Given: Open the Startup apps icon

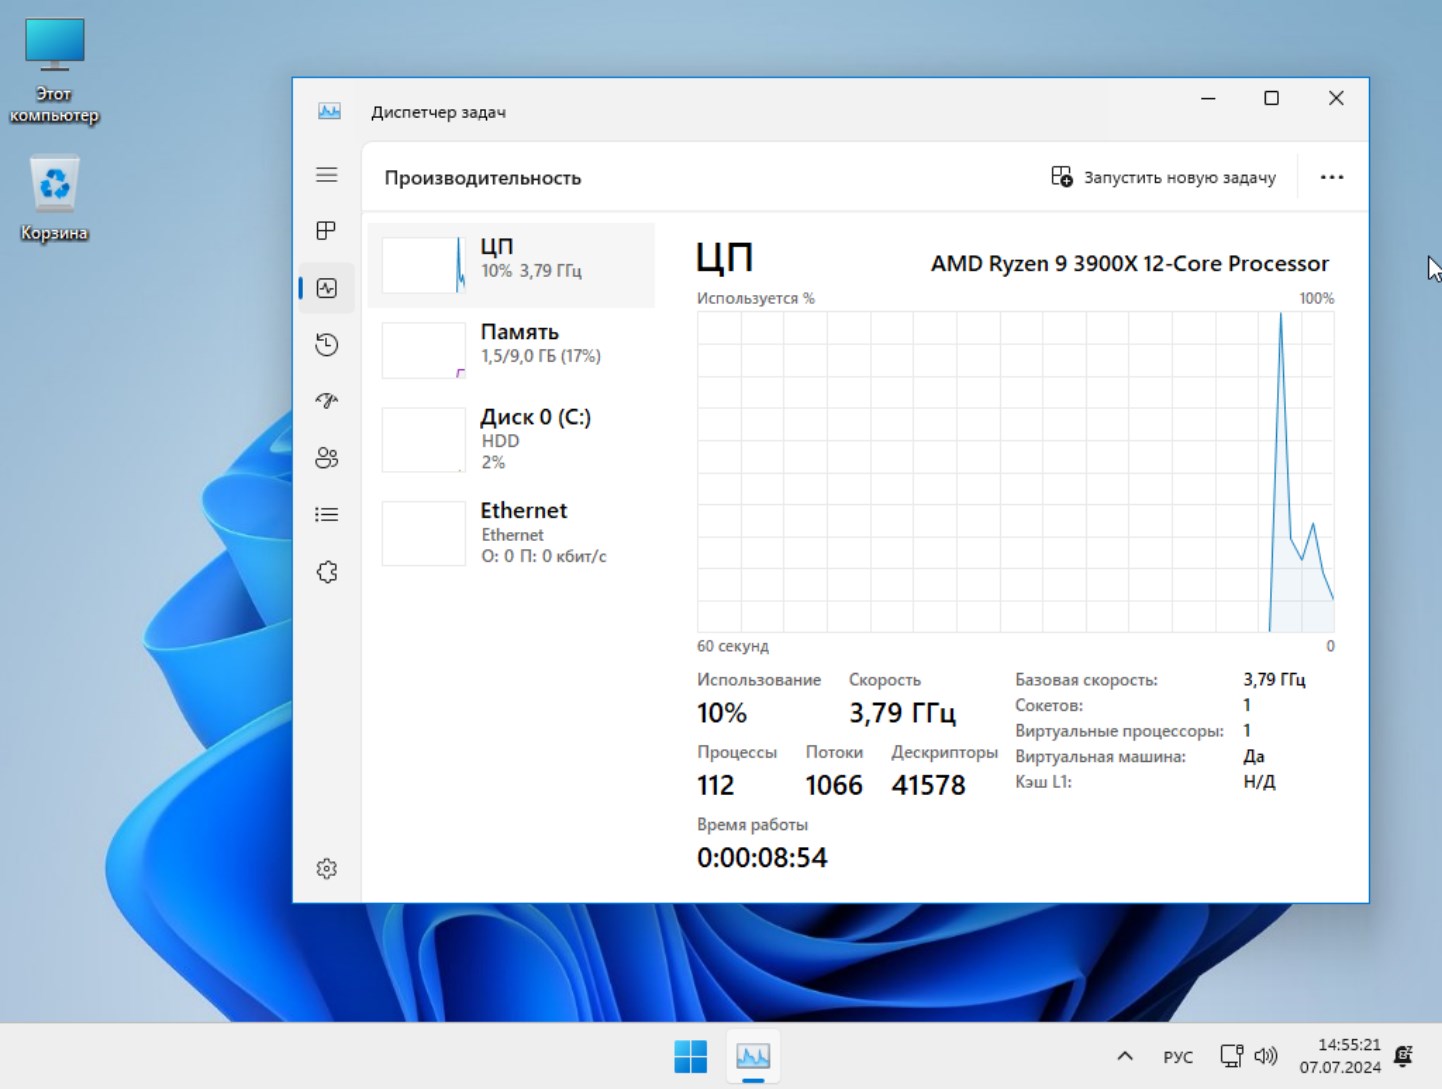Looking at the screenshot, I should point(327,401).
